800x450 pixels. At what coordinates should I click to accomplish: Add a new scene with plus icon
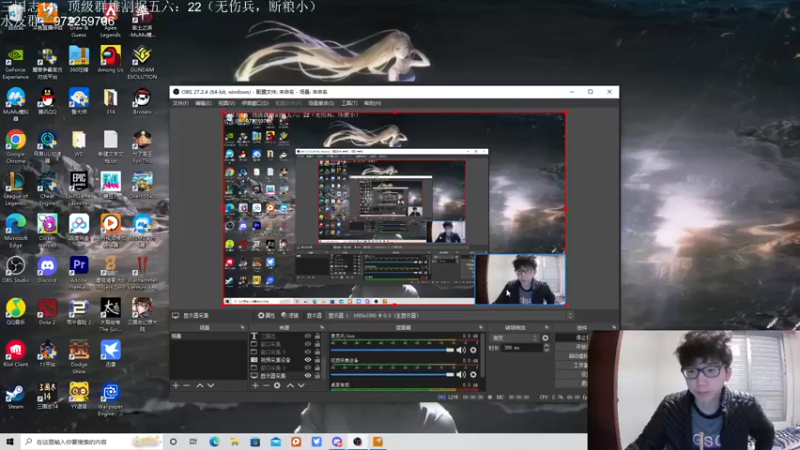[176, 385]
